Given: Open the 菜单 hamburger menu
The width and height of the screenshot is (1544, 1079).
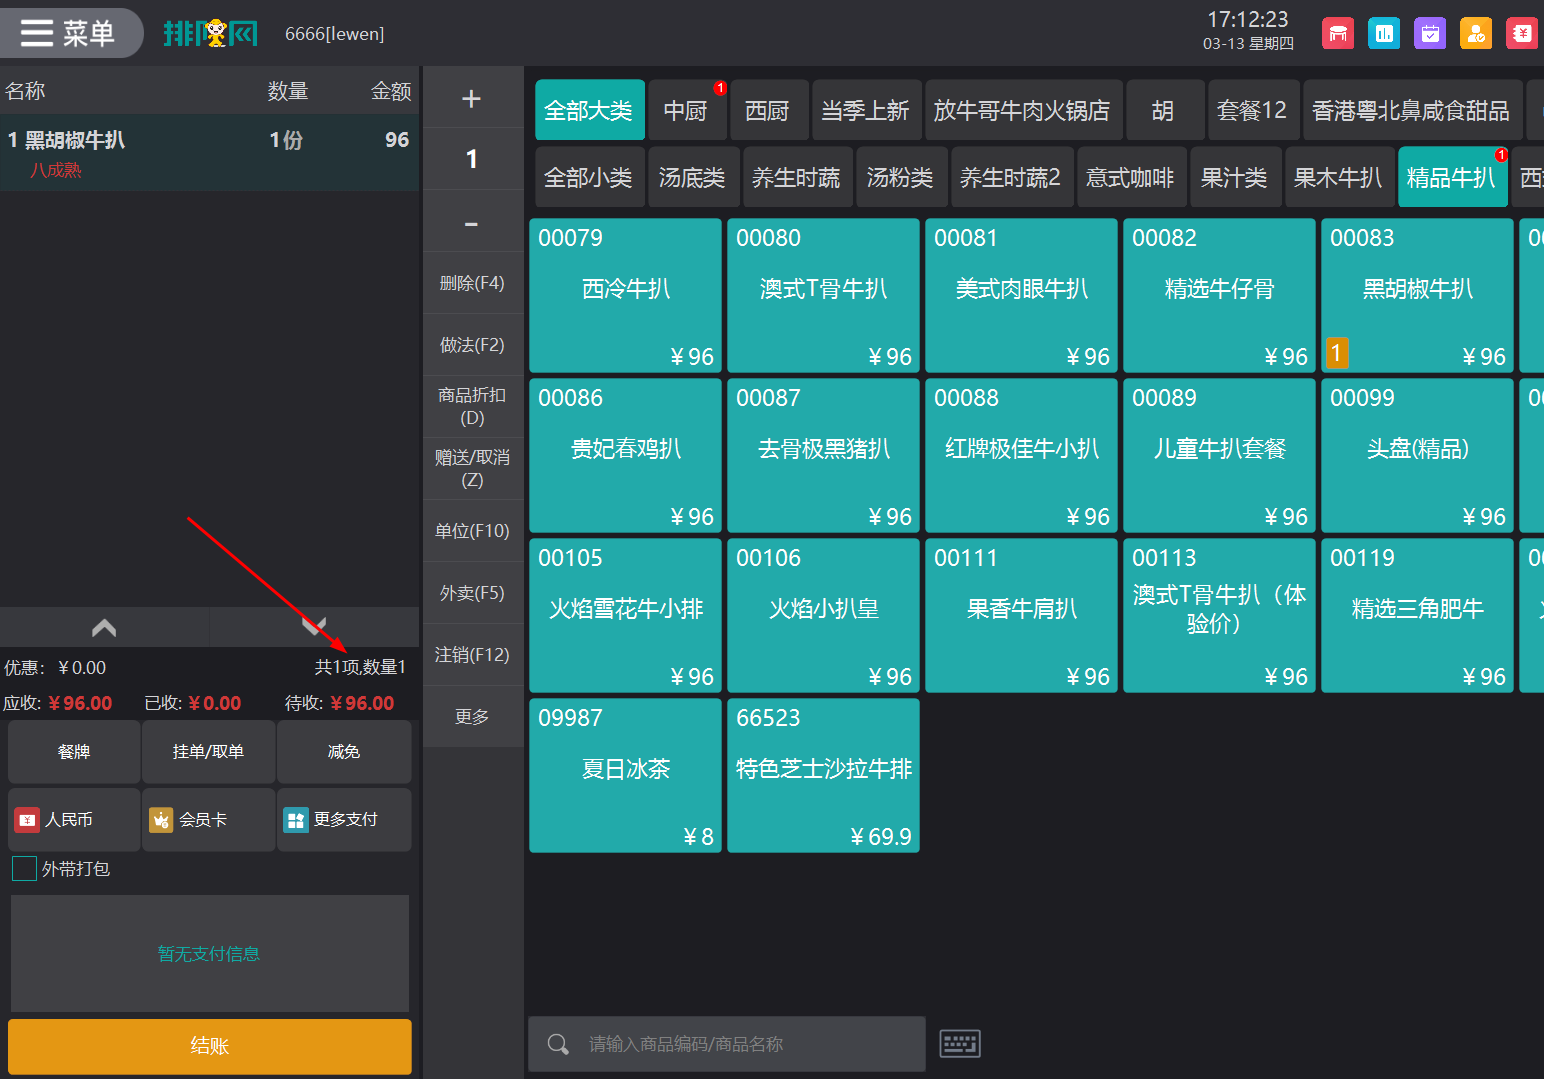Looking at the screenshot, I should (70, 33).
